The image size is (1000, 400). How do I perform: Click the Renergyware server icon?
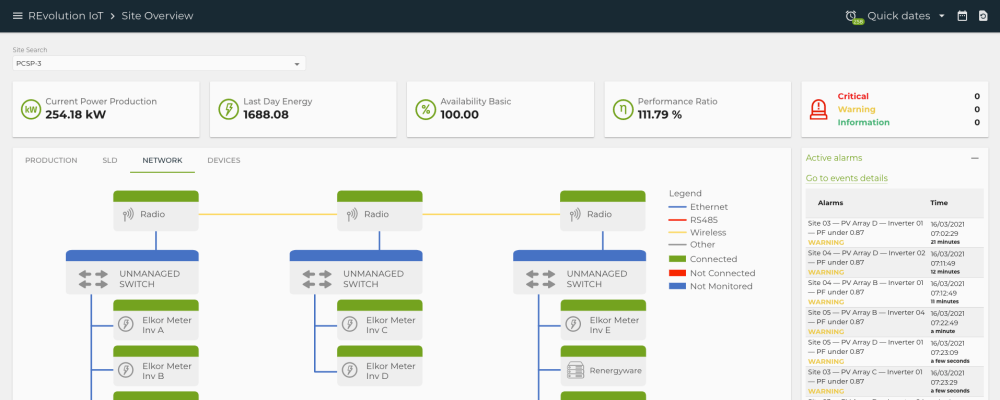click(574, 369)
